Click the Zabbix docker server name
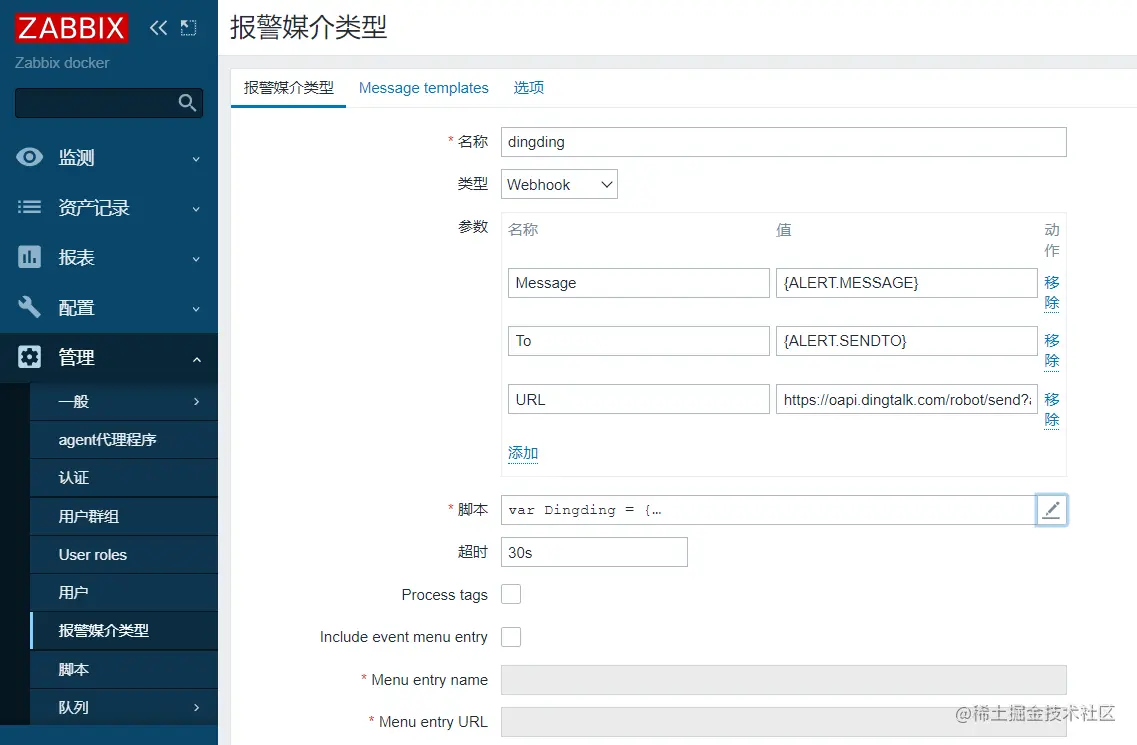This screenshot has width=1137, height=745. (x=62, y=63)
